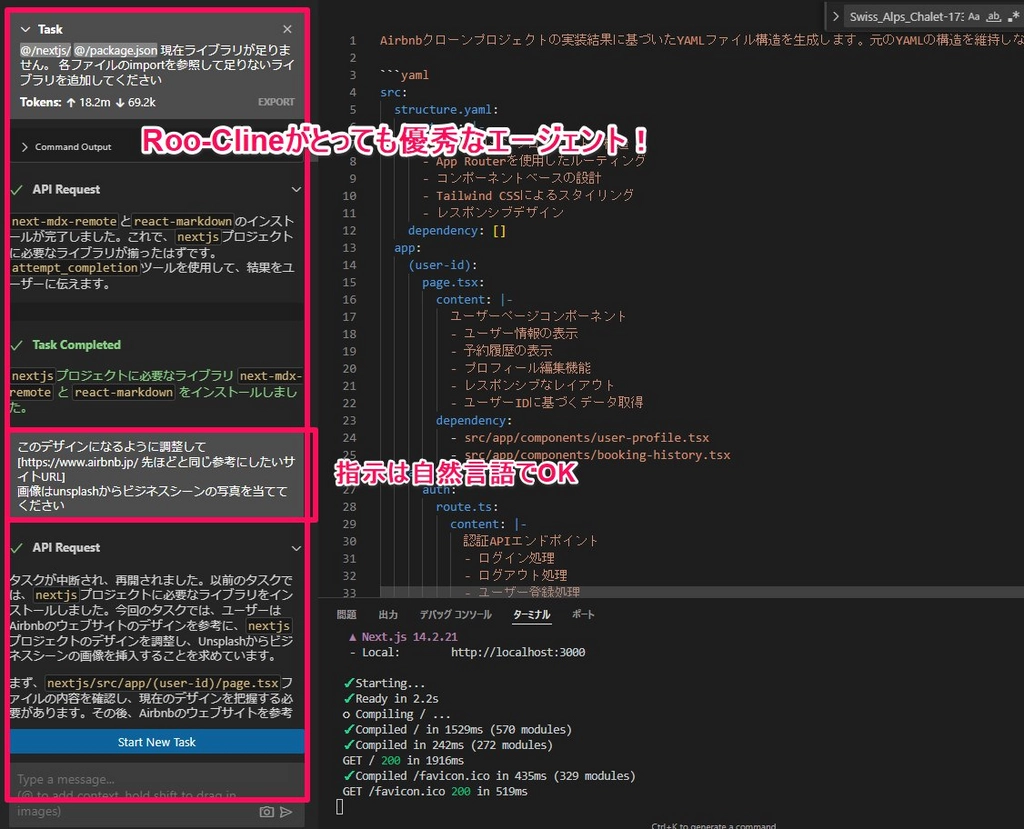Toggle Match Case (Aa) in find box

tap(974, 17)
